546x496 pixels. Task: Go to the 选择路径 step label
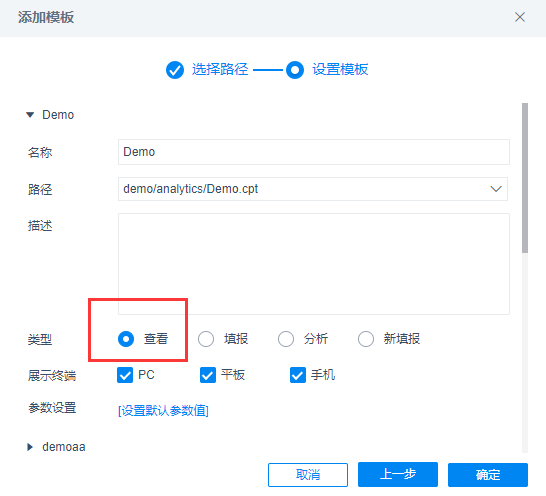pos(220,69)
